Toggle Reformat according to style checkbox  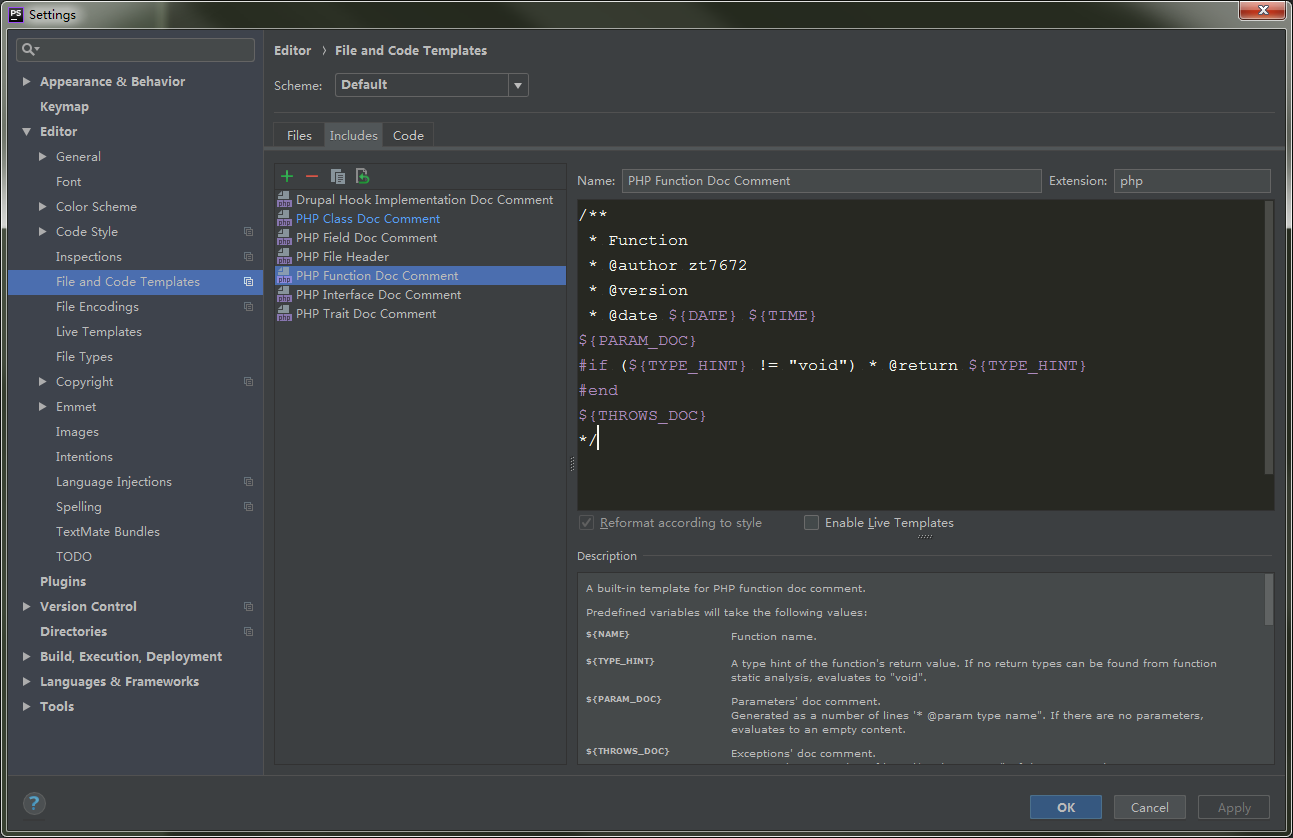coord(586,523)
